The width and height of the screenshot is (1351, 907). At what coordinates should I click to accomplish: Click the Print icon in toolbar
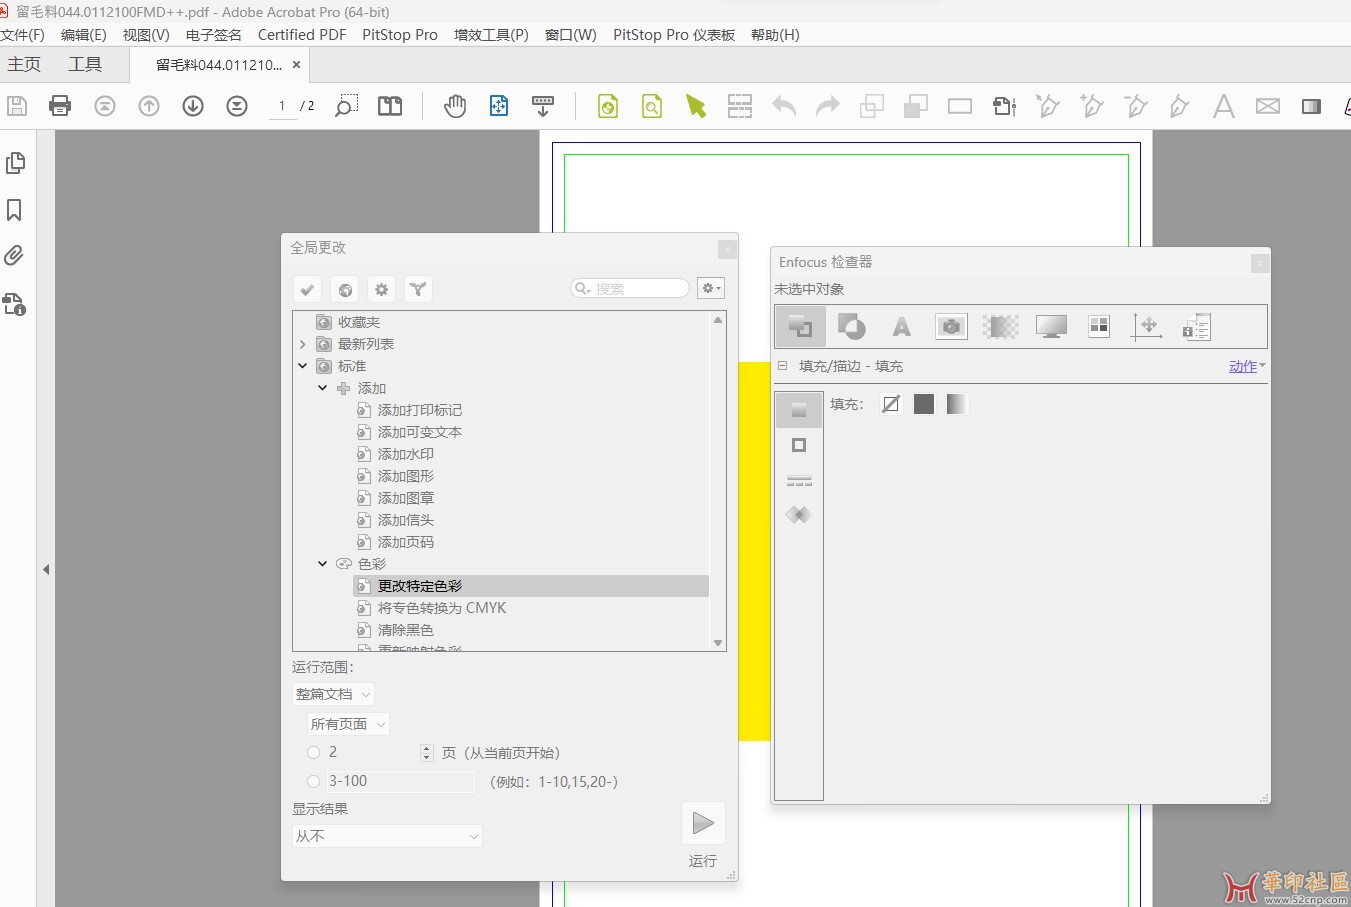tap(60, 106)
